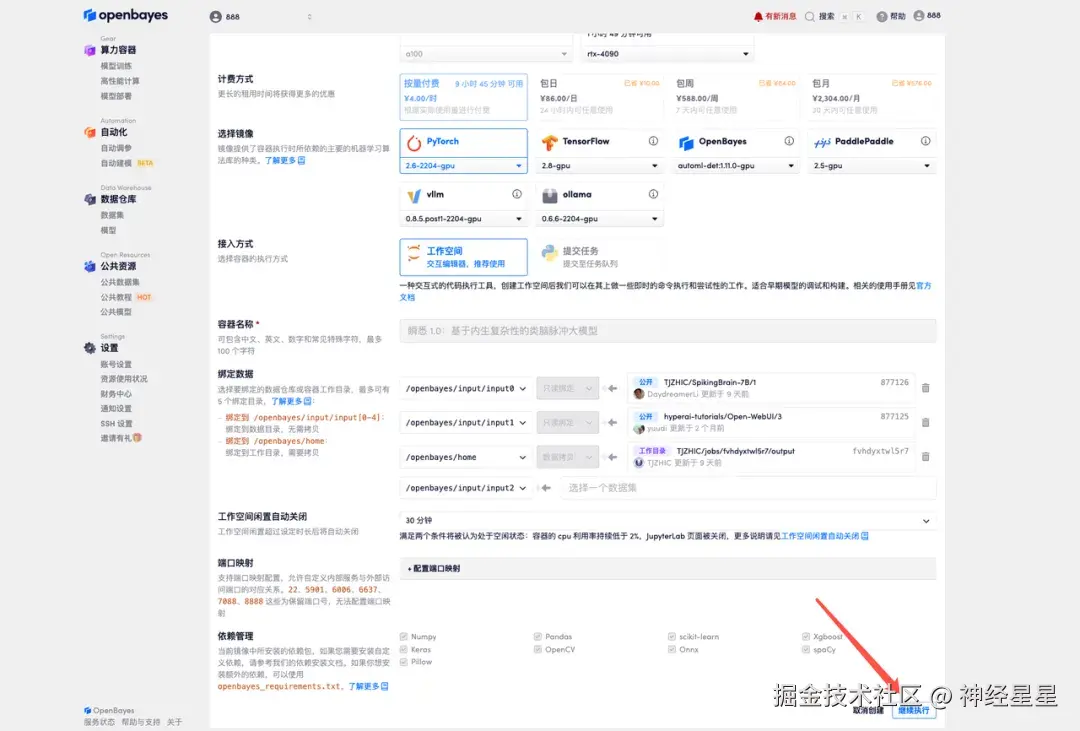Open 数据仓库 in the sidebar

[111, 199]
